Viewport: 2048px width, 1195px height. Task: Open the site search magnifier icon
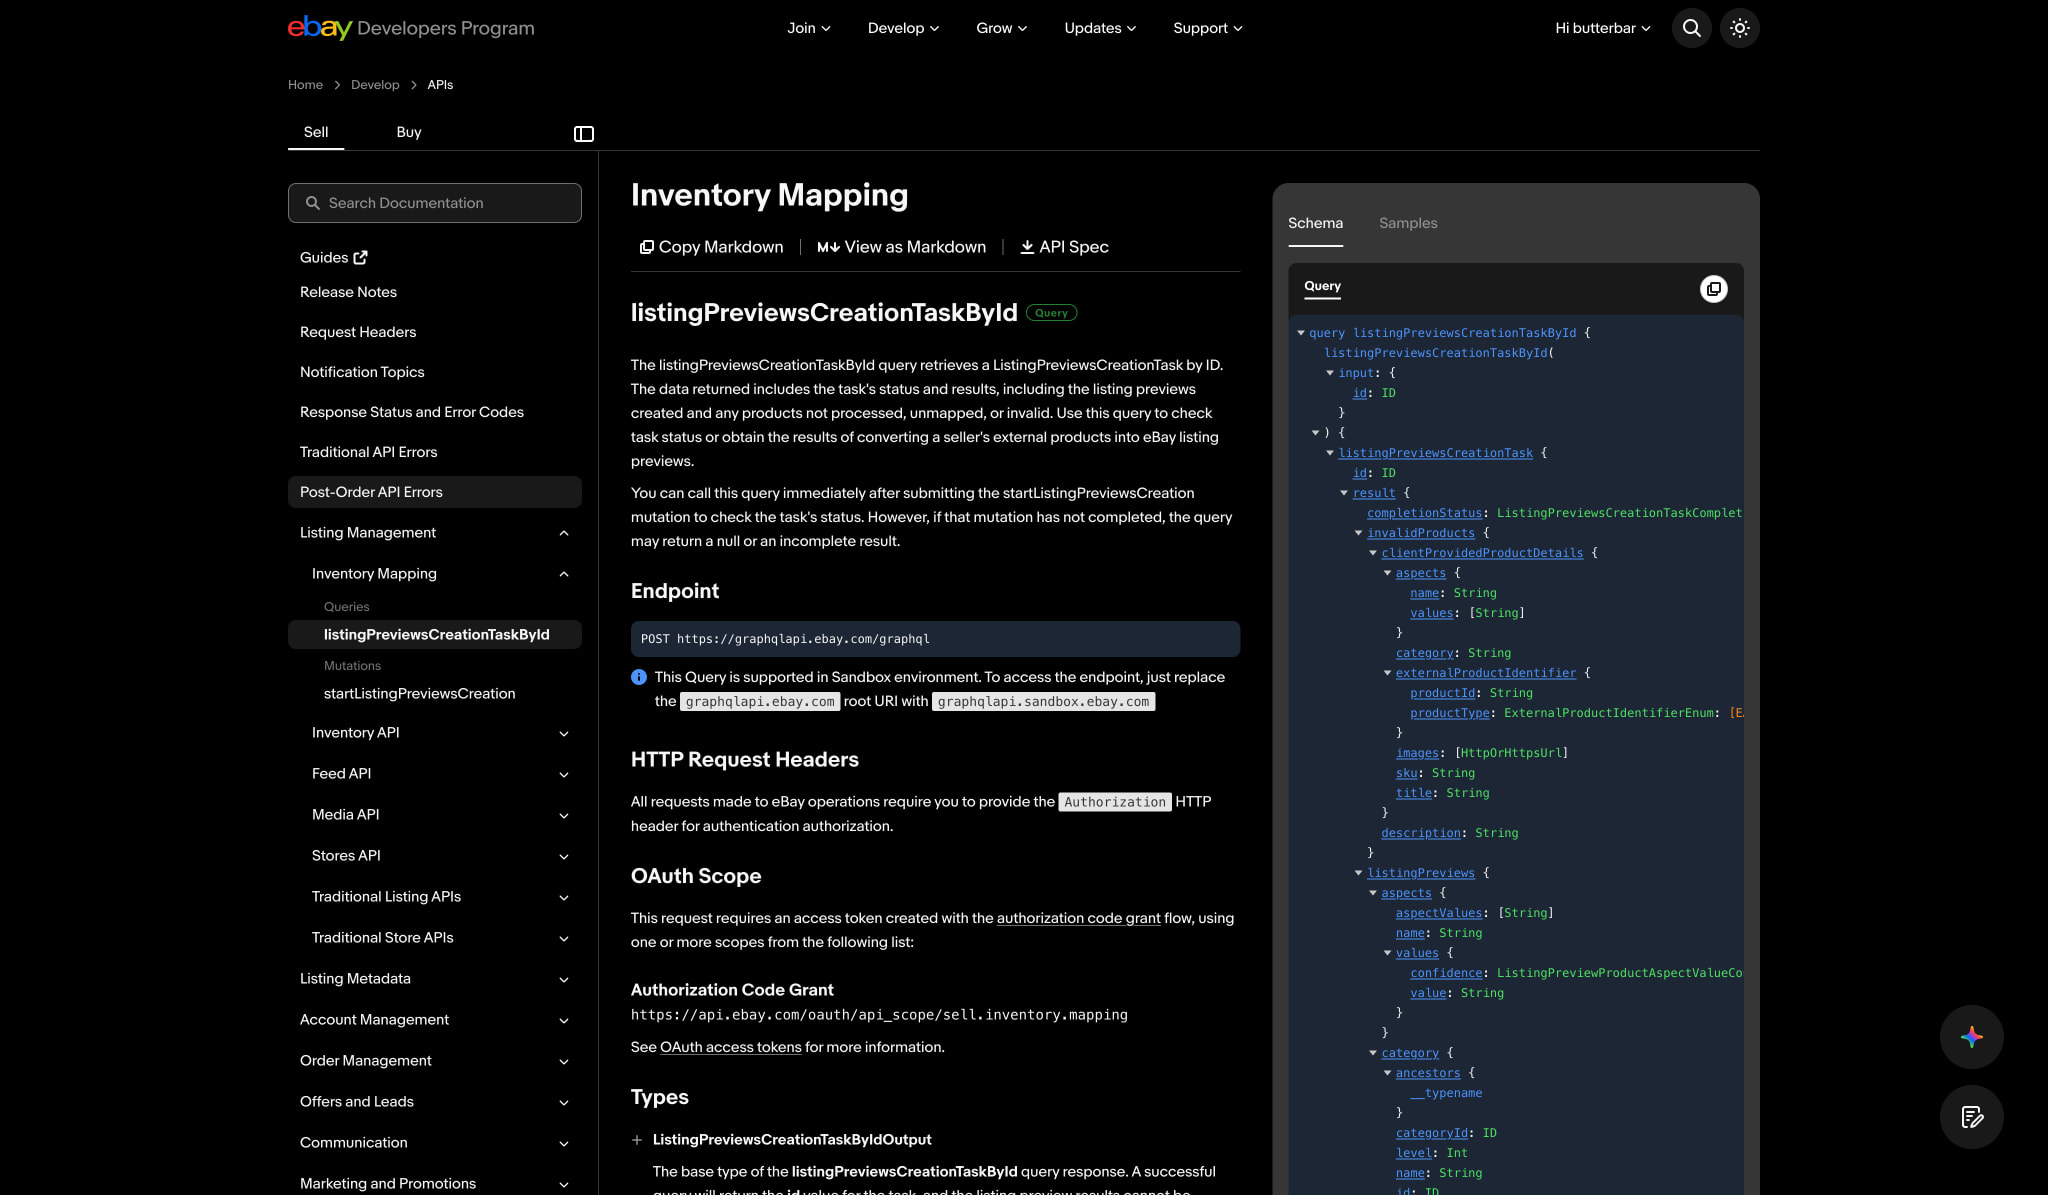click(x=1692, y=28)
